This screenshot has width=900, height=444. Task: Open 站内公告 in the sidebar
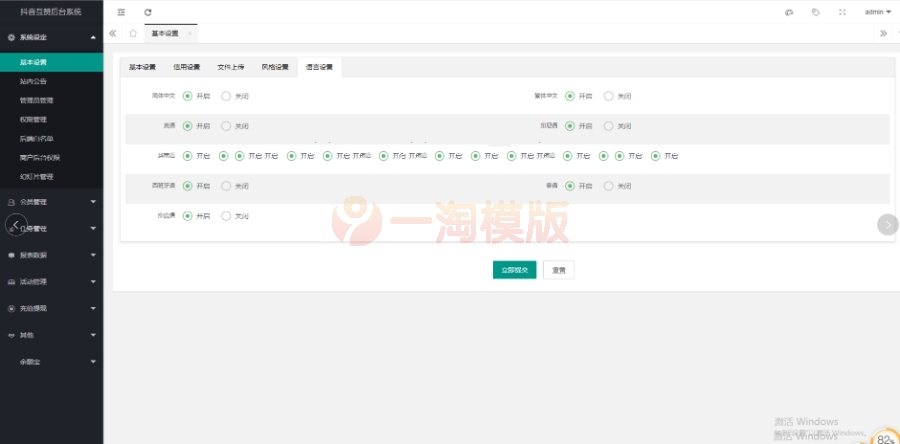(x=52, y=81)
